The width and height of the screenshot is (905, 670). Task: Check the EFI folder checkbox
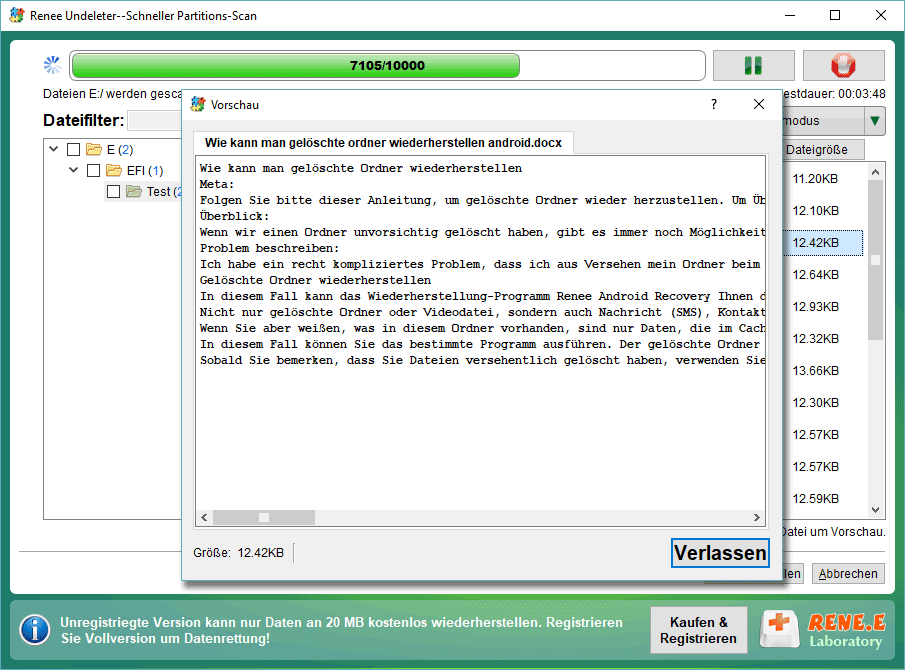point(94,170)
